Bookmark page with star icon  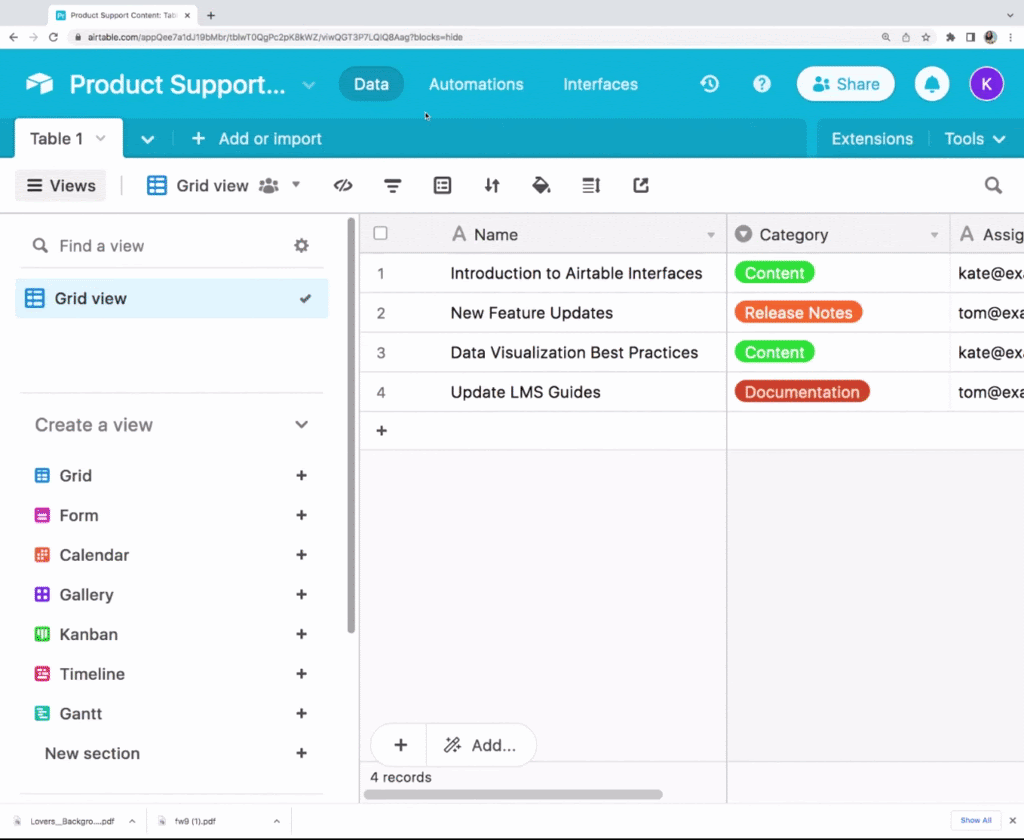click(x=925, y=37)
